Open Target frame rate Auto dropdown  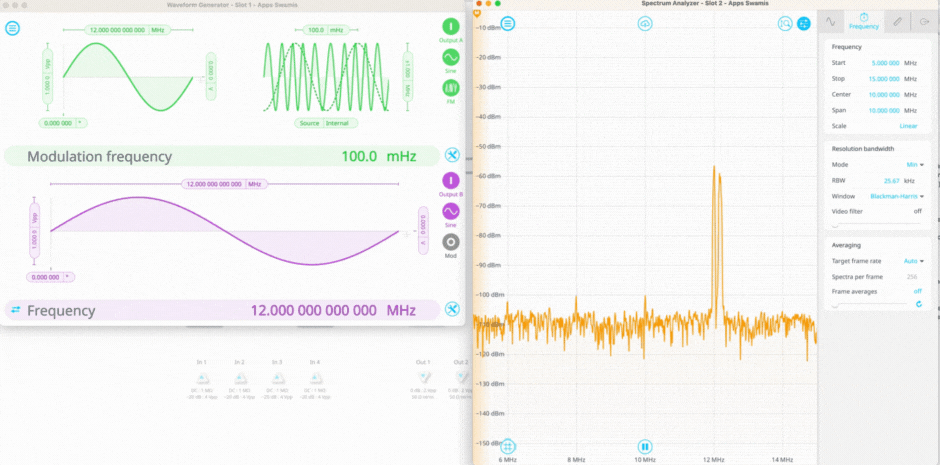pyautogui.click(x=914, y=261)
